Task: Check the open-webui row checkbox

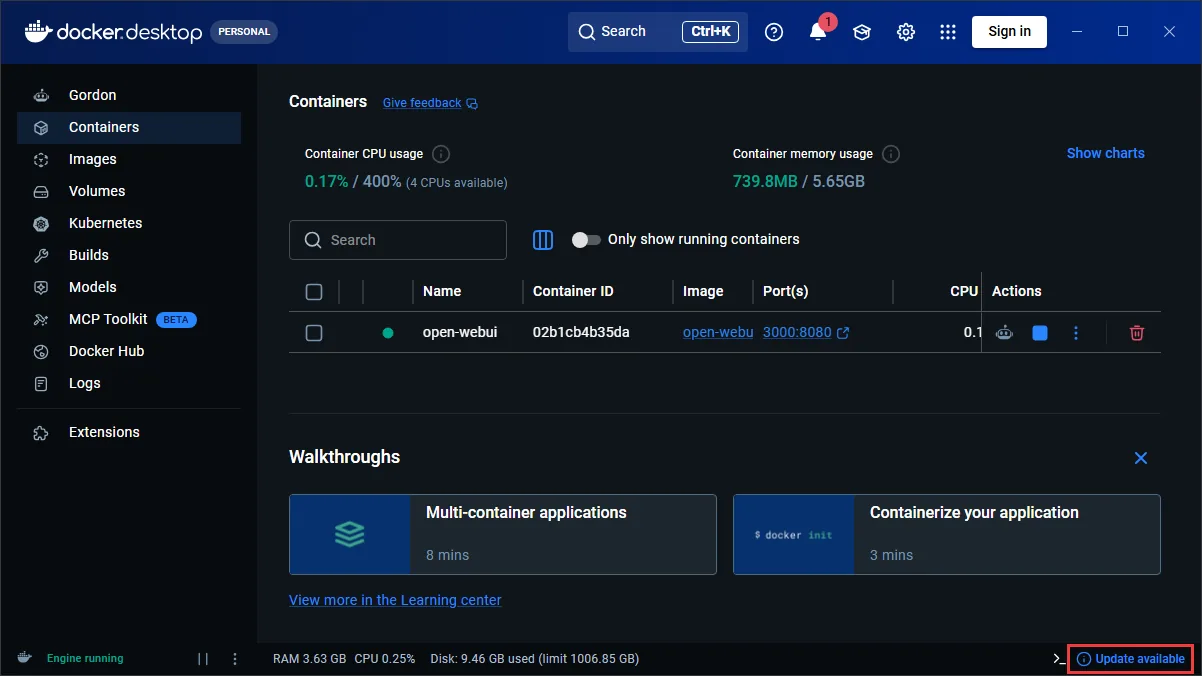Action: [x=314, y=333]
